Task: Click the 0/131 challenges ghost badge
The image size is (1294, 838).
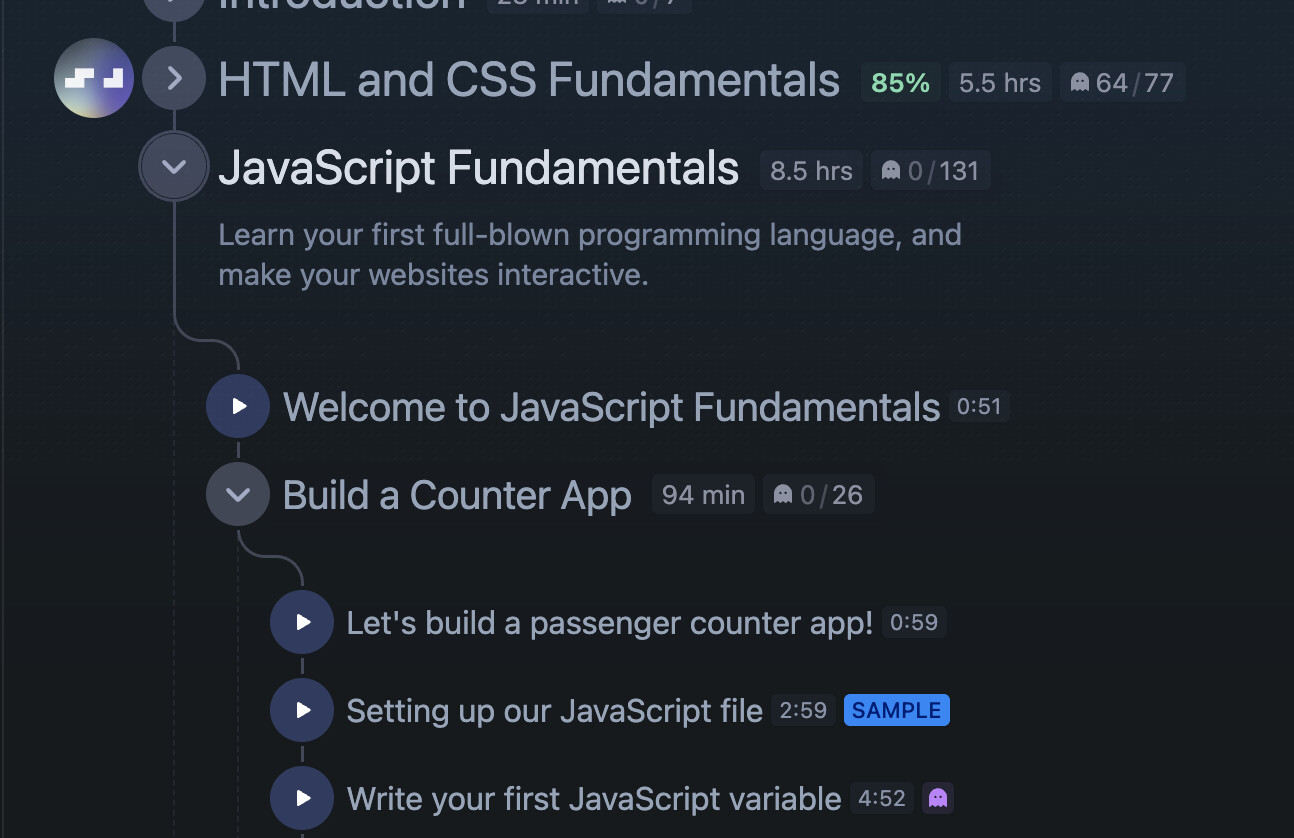Action: point(930,171)
